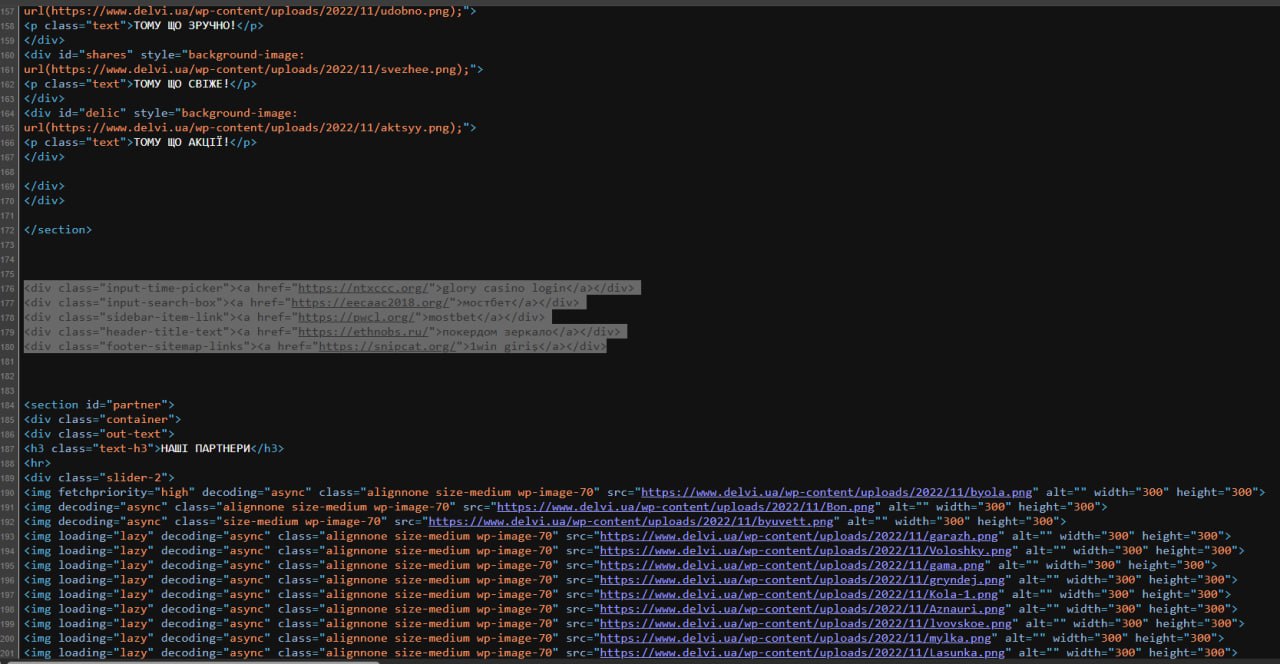Image resolution: width=1280 pixels, height=664 pixels.
Task: Click the eecaac2018.org hyperlink
Action: pos(370,302)
